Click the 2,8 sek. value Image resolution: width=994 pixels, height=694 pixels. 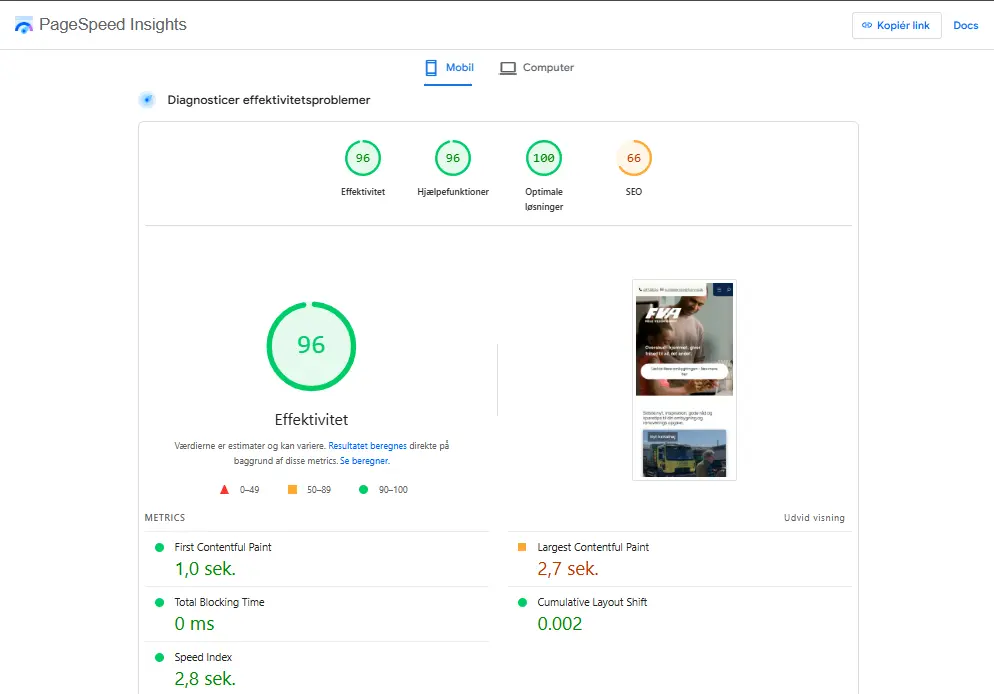pyautogui.click(x=205, y=679)
